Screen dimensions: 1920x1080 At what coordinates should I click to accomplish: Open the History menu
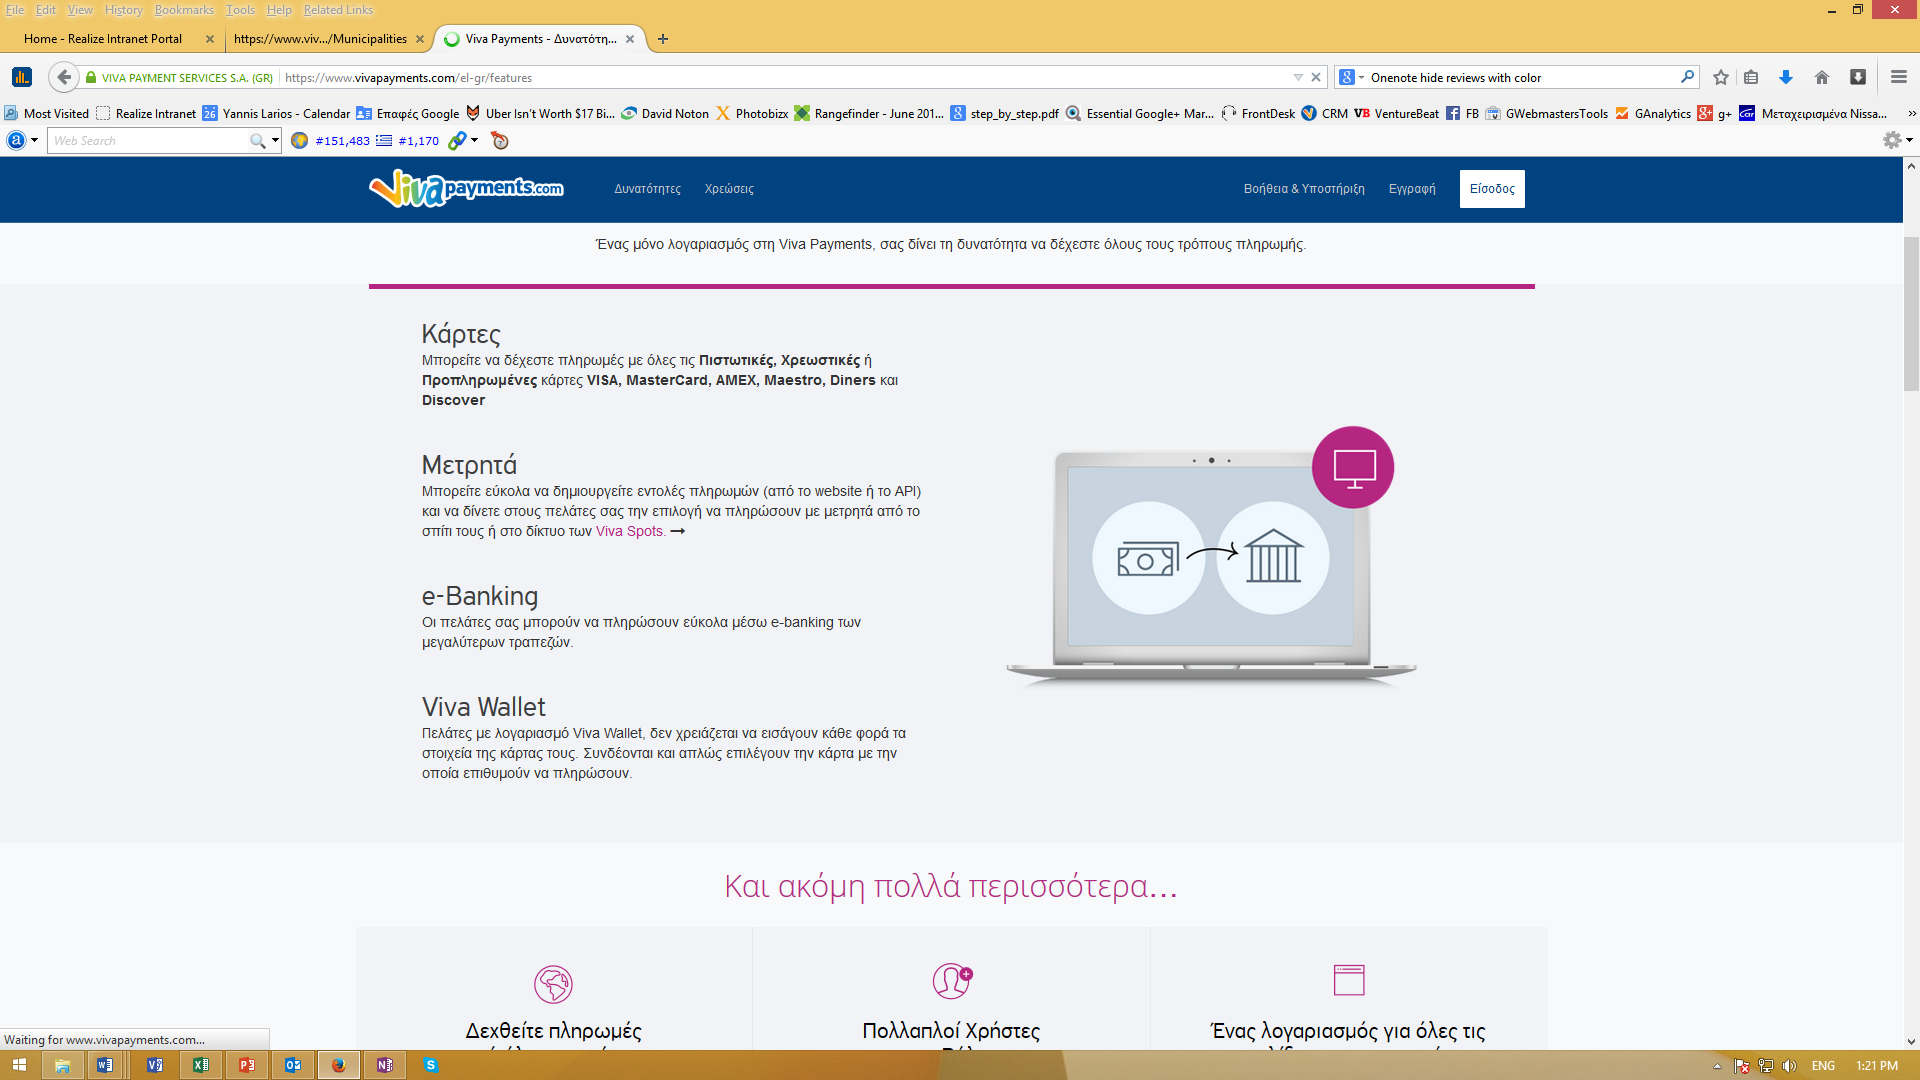(124, 10)
